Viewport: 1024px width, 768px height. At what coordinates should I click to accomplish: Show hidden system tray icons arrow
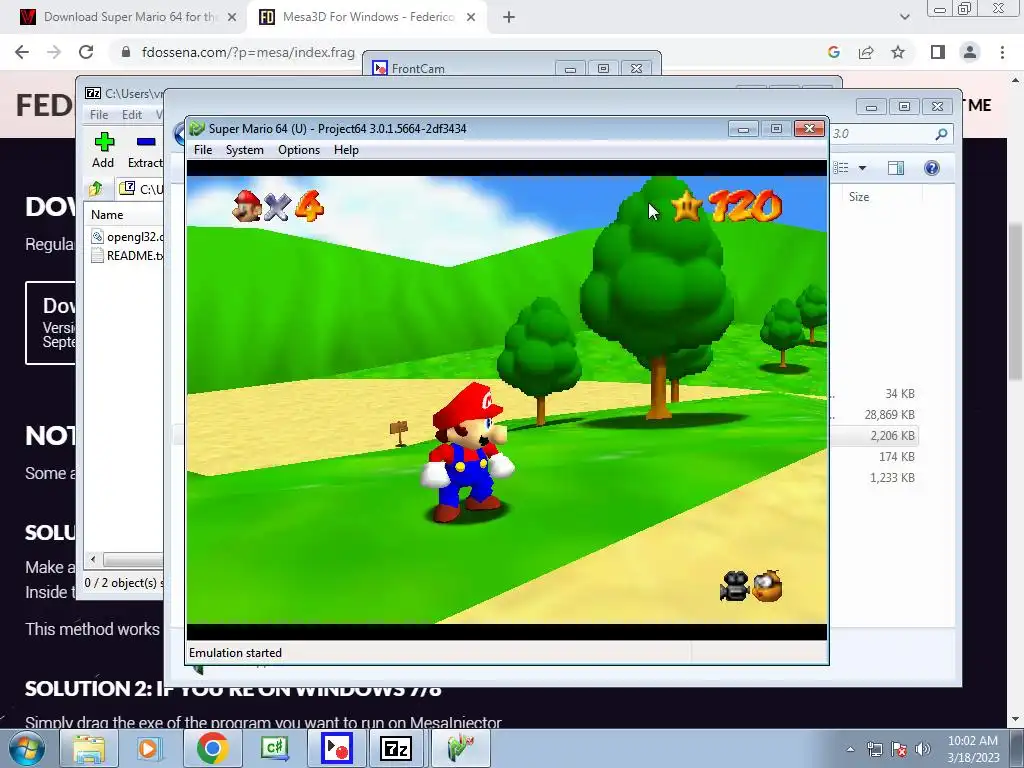tap(850, 749)
